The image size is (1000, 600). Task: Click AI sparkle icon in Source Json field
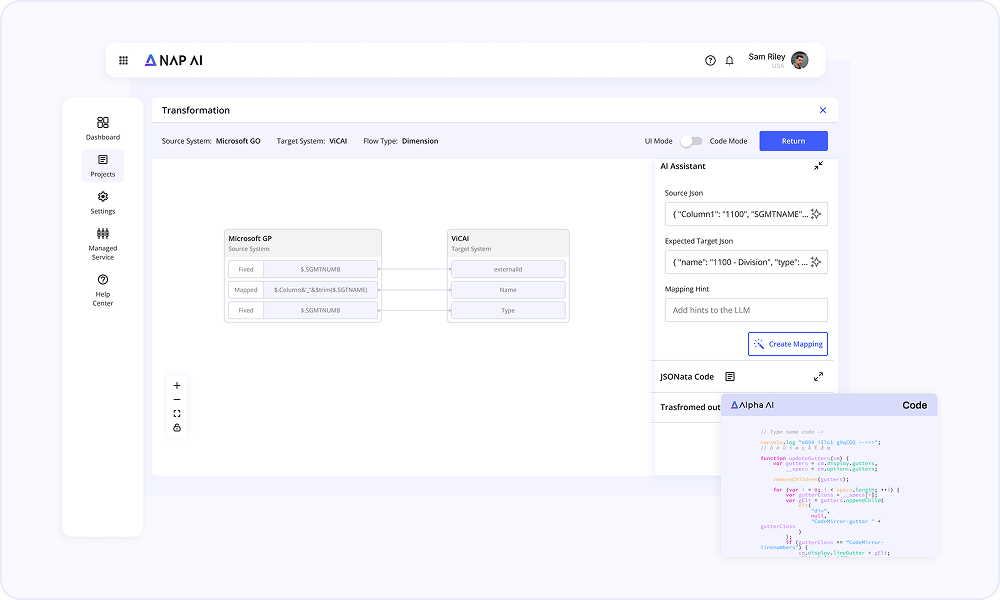click(x=816, y=214)
